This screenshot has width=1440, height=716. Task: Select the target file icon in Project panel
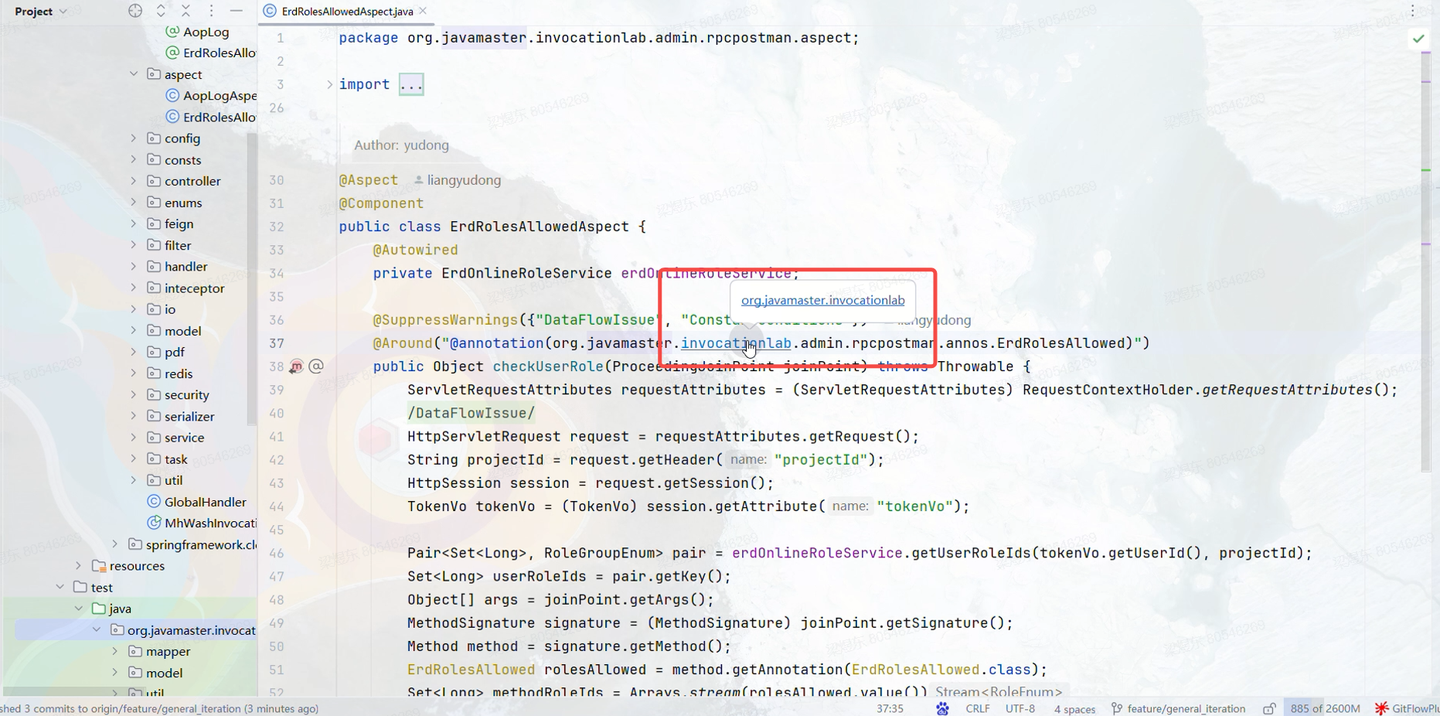[135, 11]
